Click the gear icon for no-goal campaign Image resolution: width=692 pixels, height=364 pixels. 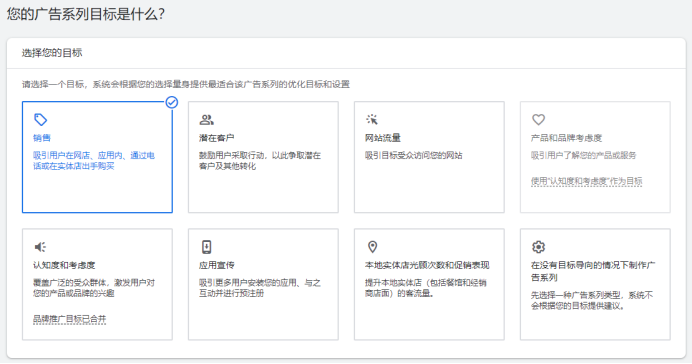point(538,247)
